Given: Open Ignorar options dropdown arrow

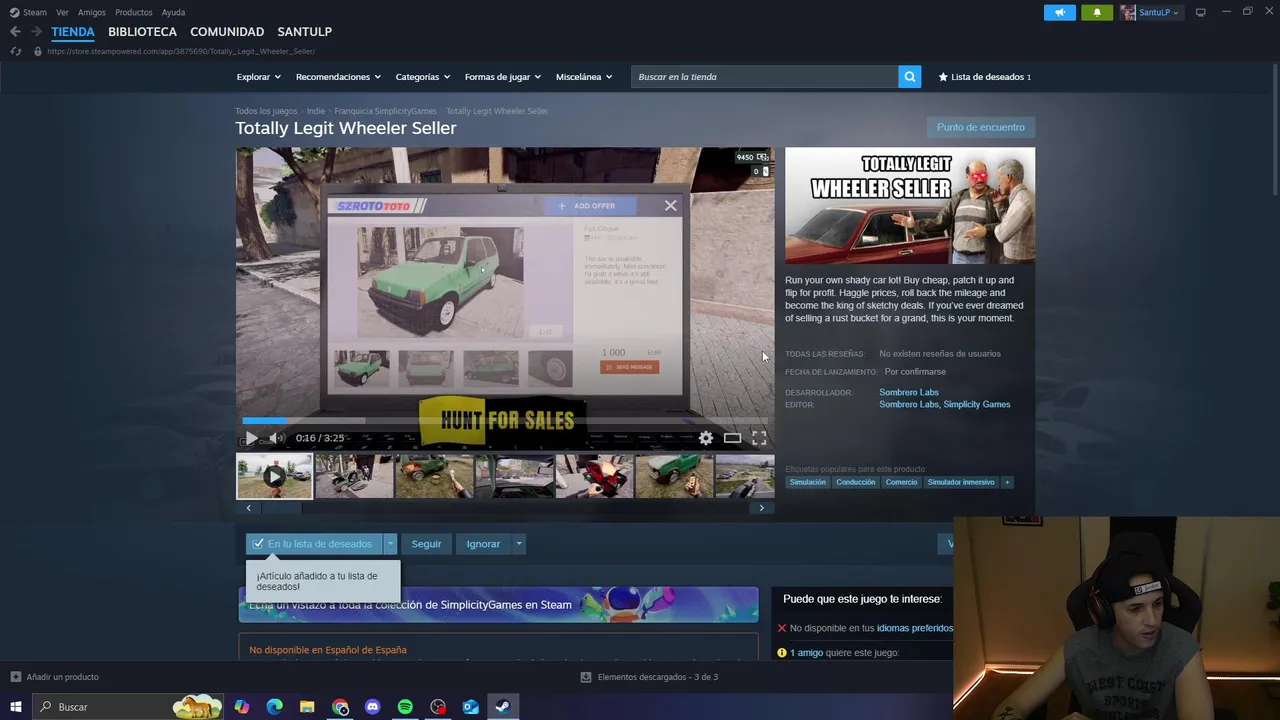Looking at the screenshot, I should pyautogui.click(x=518, y=544).
